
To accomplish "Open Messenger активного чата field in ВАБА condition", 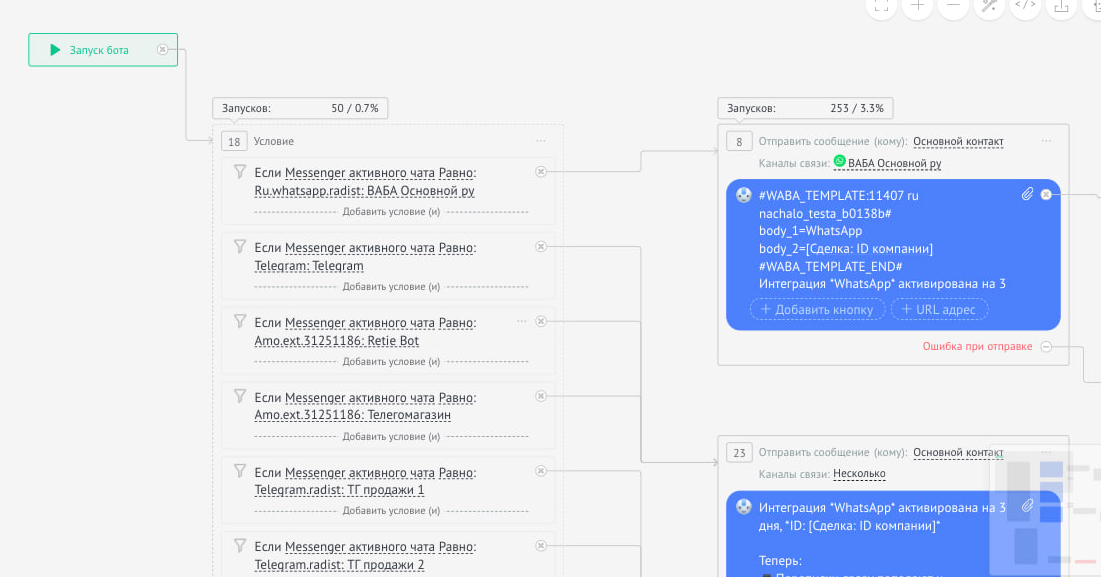I will [360, 173].
